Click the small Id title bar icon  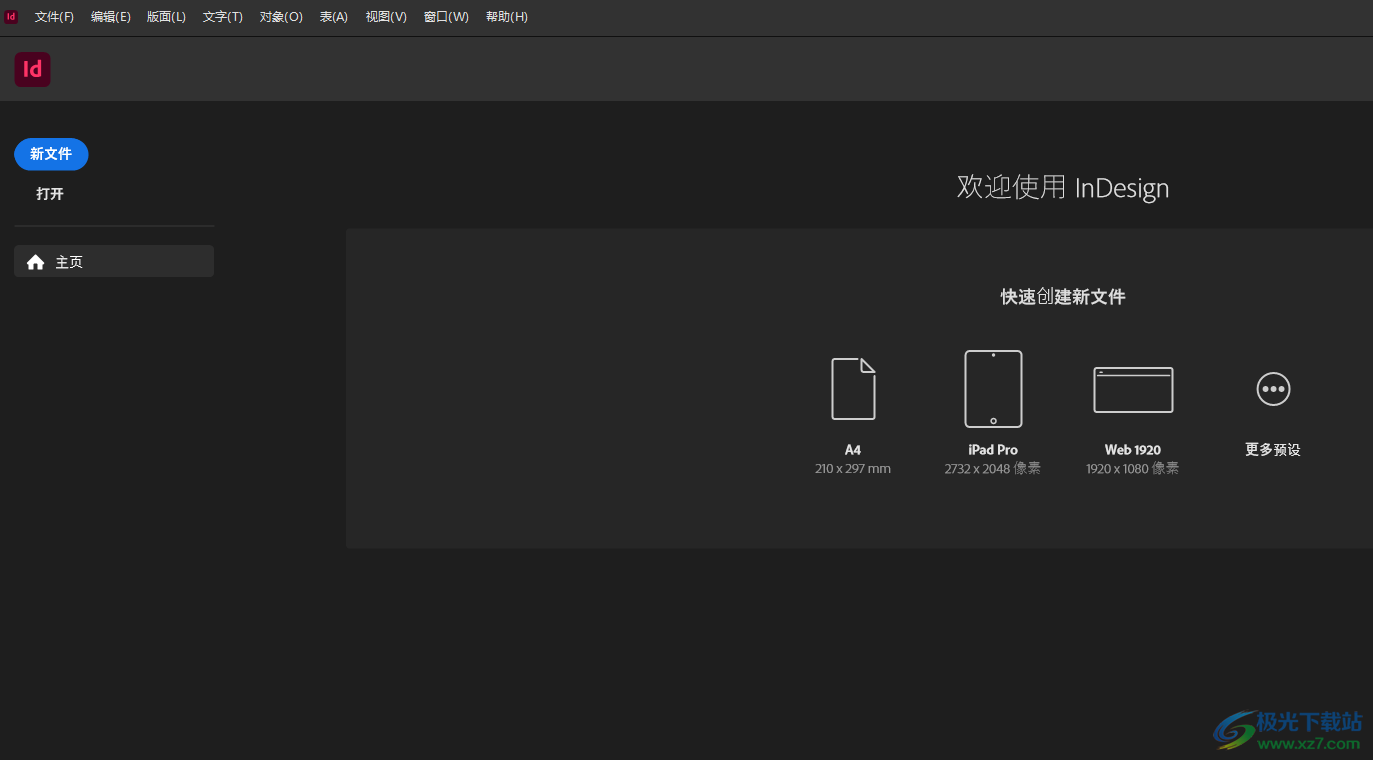click(11, 17)
